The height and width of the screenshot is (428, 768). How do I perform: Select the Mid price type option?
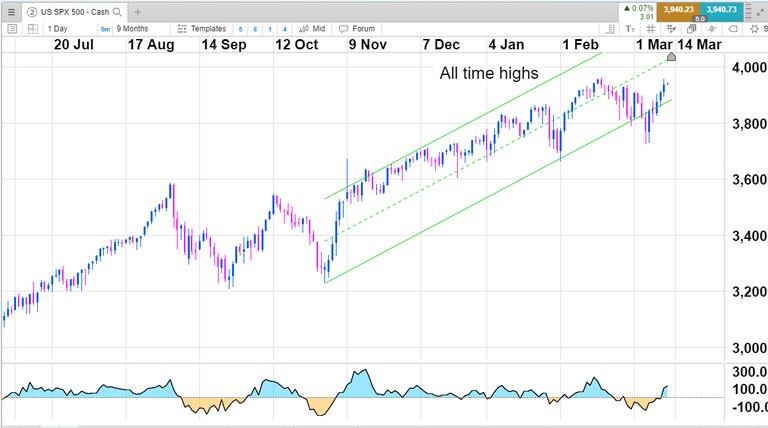coord(314,29)
